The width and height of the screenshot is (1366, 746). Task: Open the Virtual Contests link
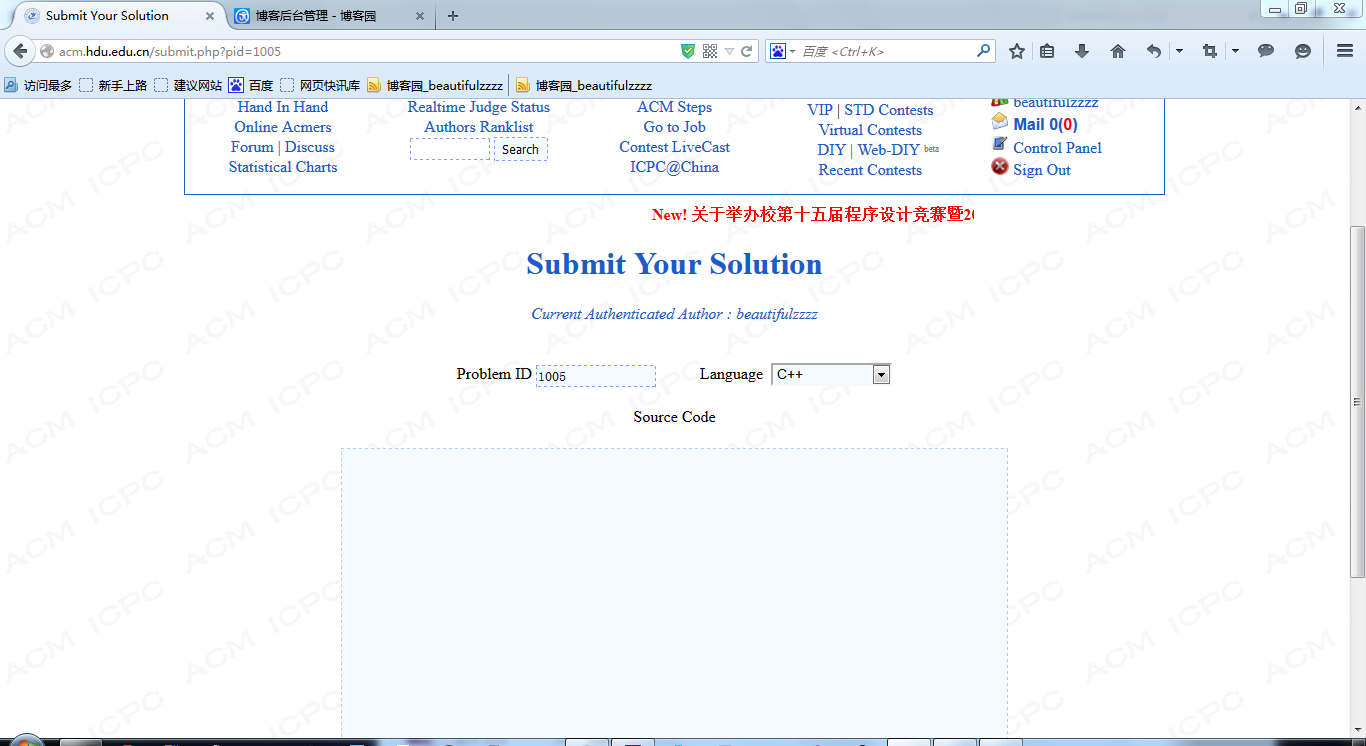(x=870, y=130)
